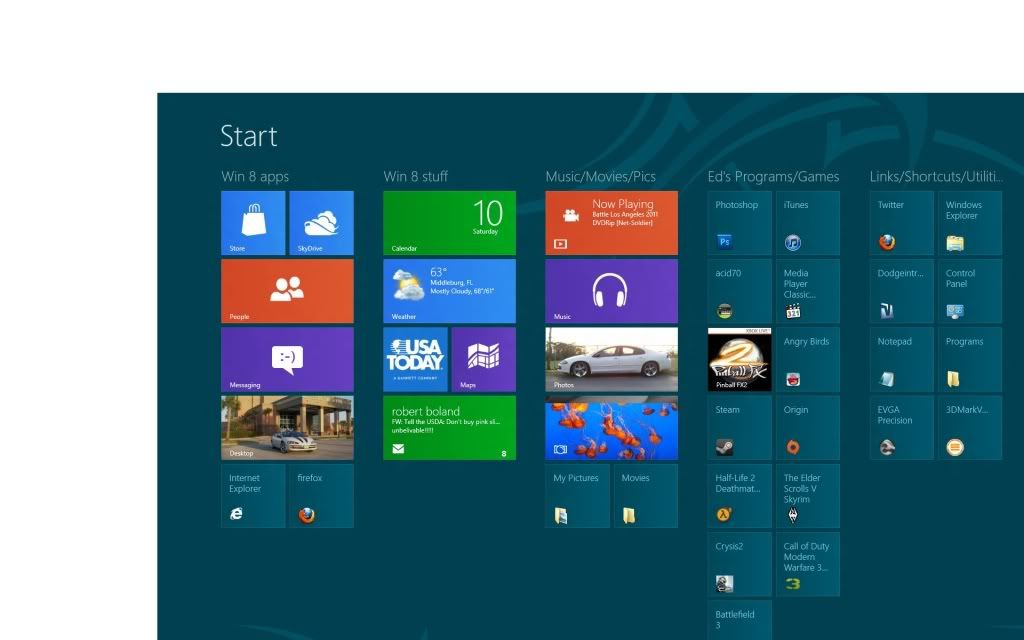Open the Steam tile
Viewport: 1024px width, 640px height.
[x=739, y=428]
